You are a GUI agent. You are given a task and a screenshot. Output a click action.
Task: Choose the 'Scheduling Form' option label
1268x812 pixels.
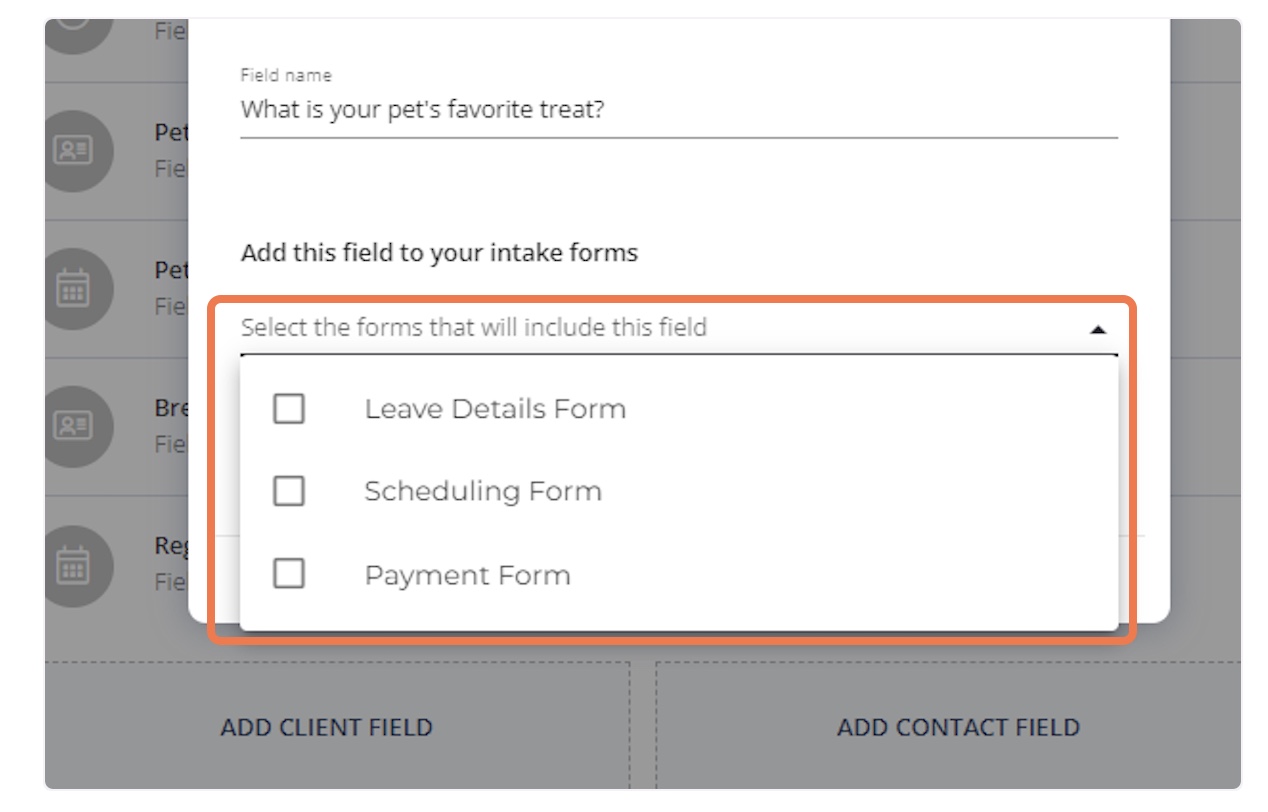pyautogui.click(x=483, y=492)
